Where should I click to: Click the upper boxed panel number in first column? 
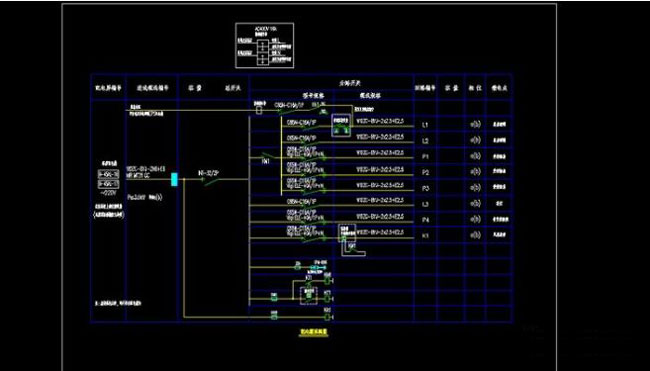pyautogui.click(x=109, y=174)
